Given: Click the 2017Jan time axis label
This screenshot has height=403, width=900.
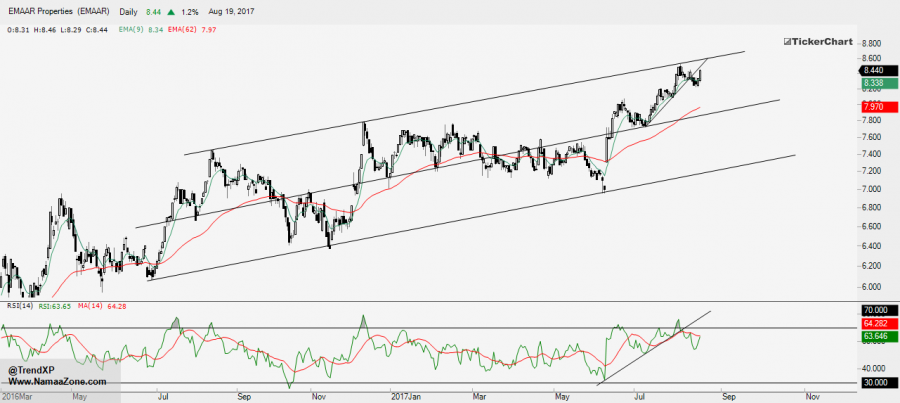Looking at the screenshot, I should (404, 396).
